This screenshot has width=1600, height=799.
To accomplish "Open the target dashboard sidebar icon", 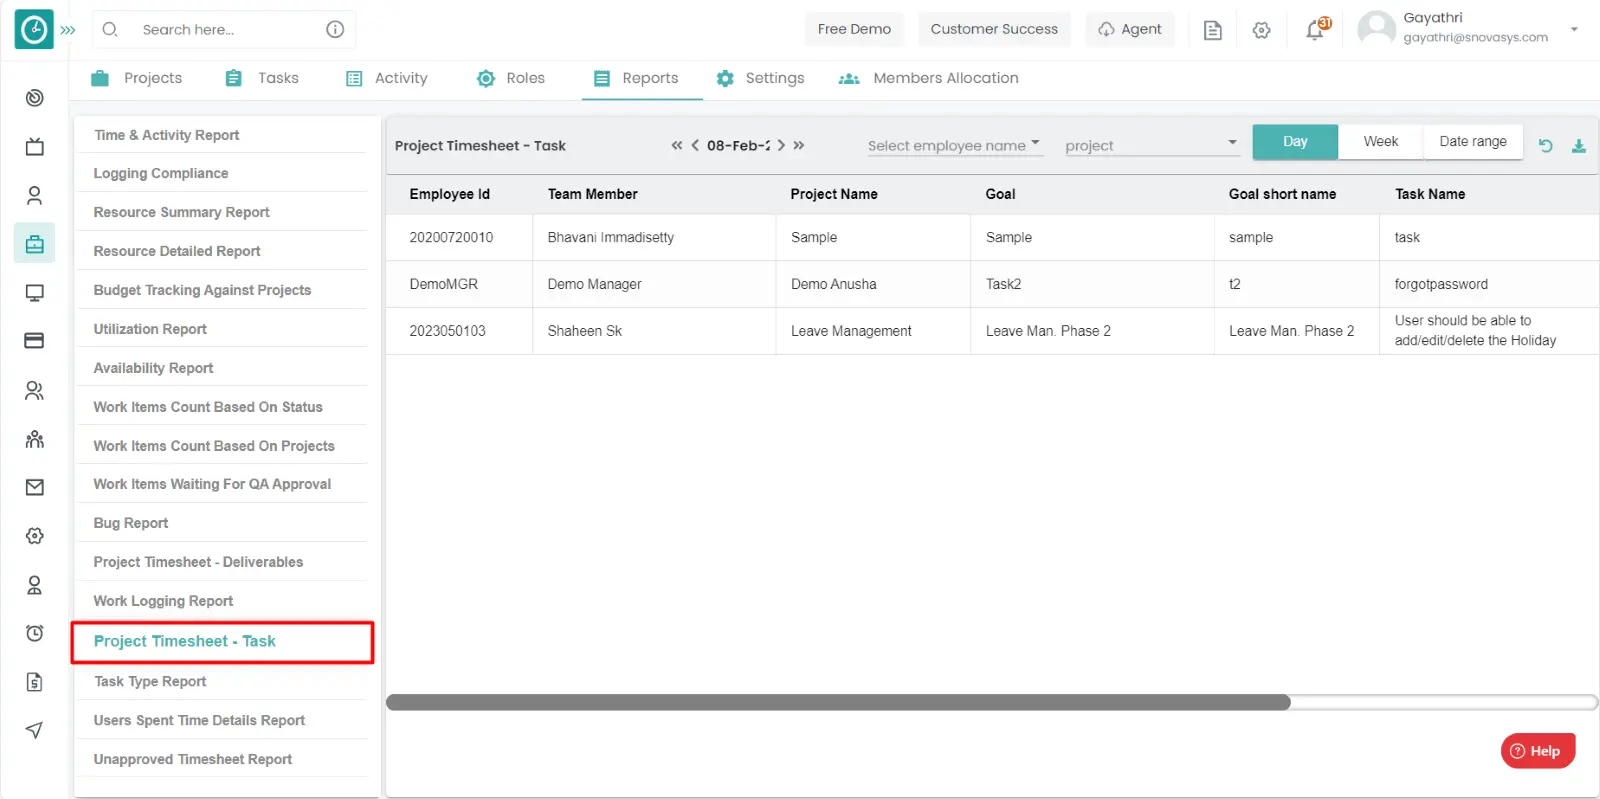I will [34, 98].
